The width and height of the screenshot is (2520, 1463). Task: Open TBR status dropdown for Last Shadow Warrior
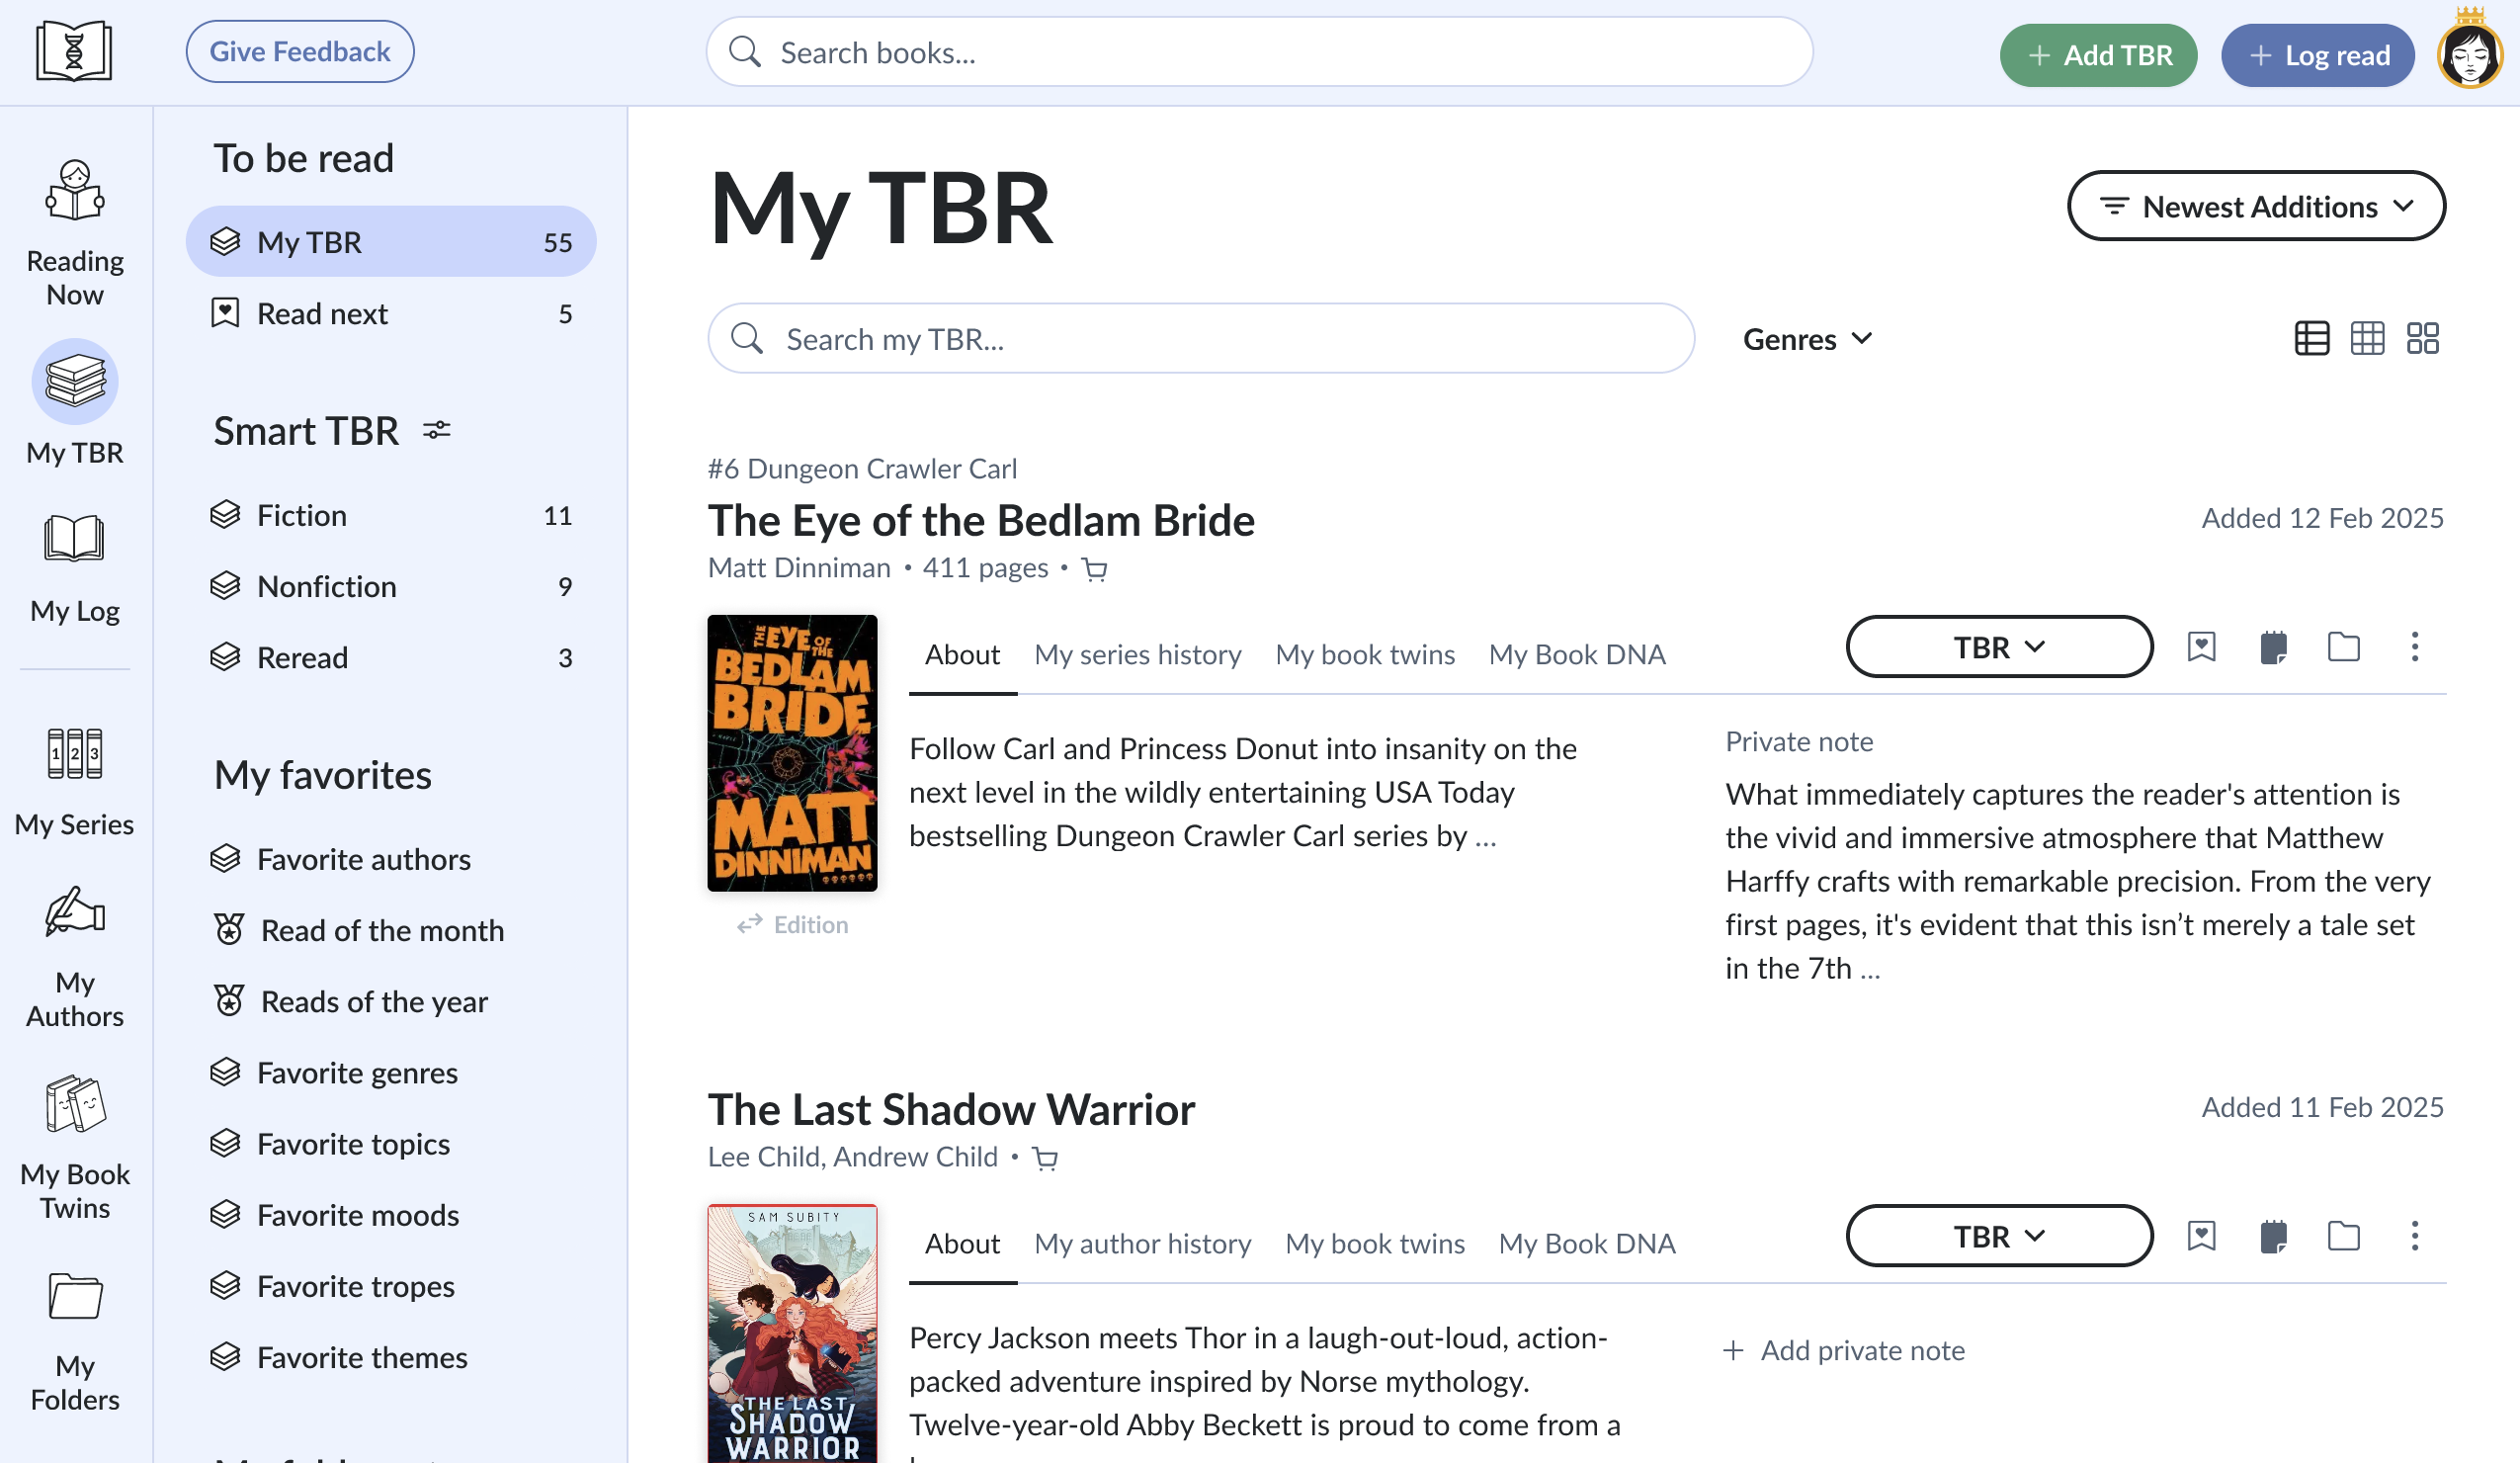pyautogui.click(x=1999, y=1236)
